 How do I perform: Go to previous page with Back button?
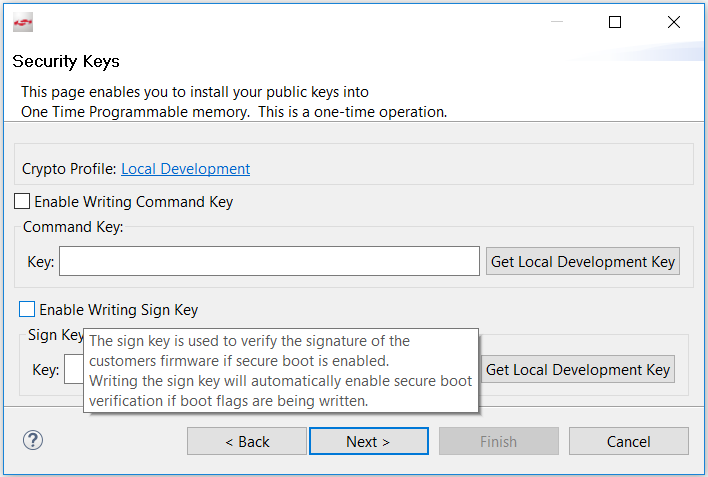tap(247, 441)
